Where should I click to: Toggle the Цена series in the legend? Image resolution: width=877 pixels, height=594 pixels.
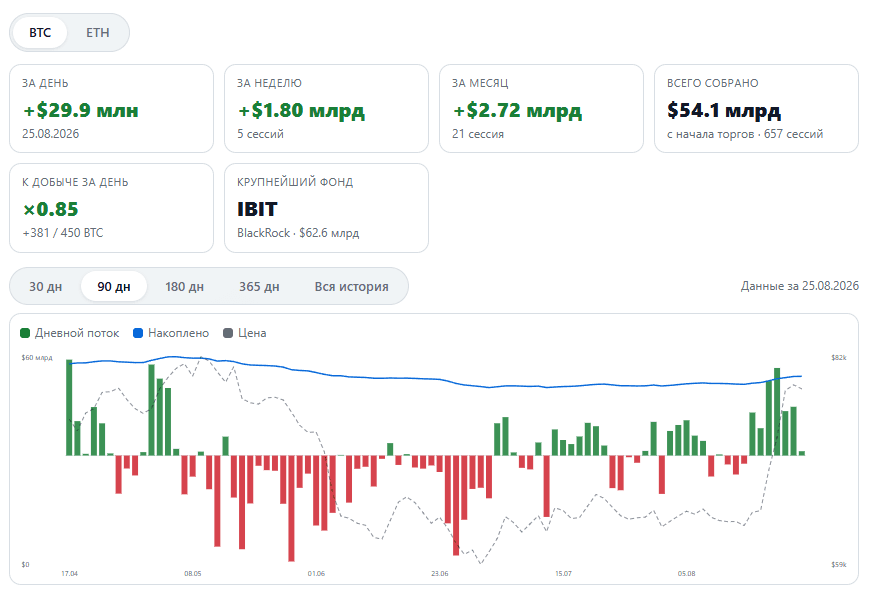pos(244,333)
